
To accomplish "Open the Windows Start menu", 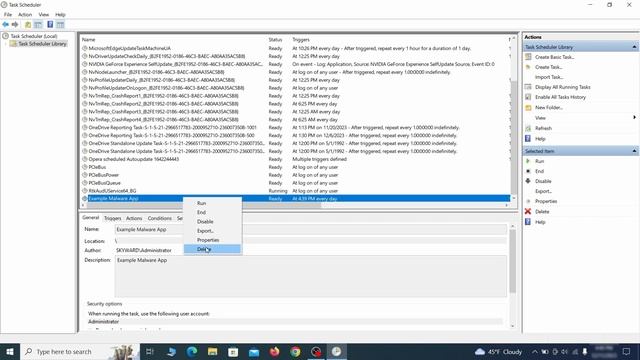I will (10, 351).
